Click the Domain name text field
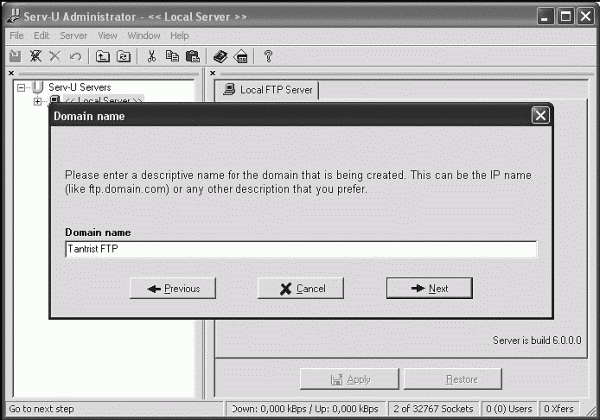The width and height of the screenshot is (600, 420). coord(301,249)
